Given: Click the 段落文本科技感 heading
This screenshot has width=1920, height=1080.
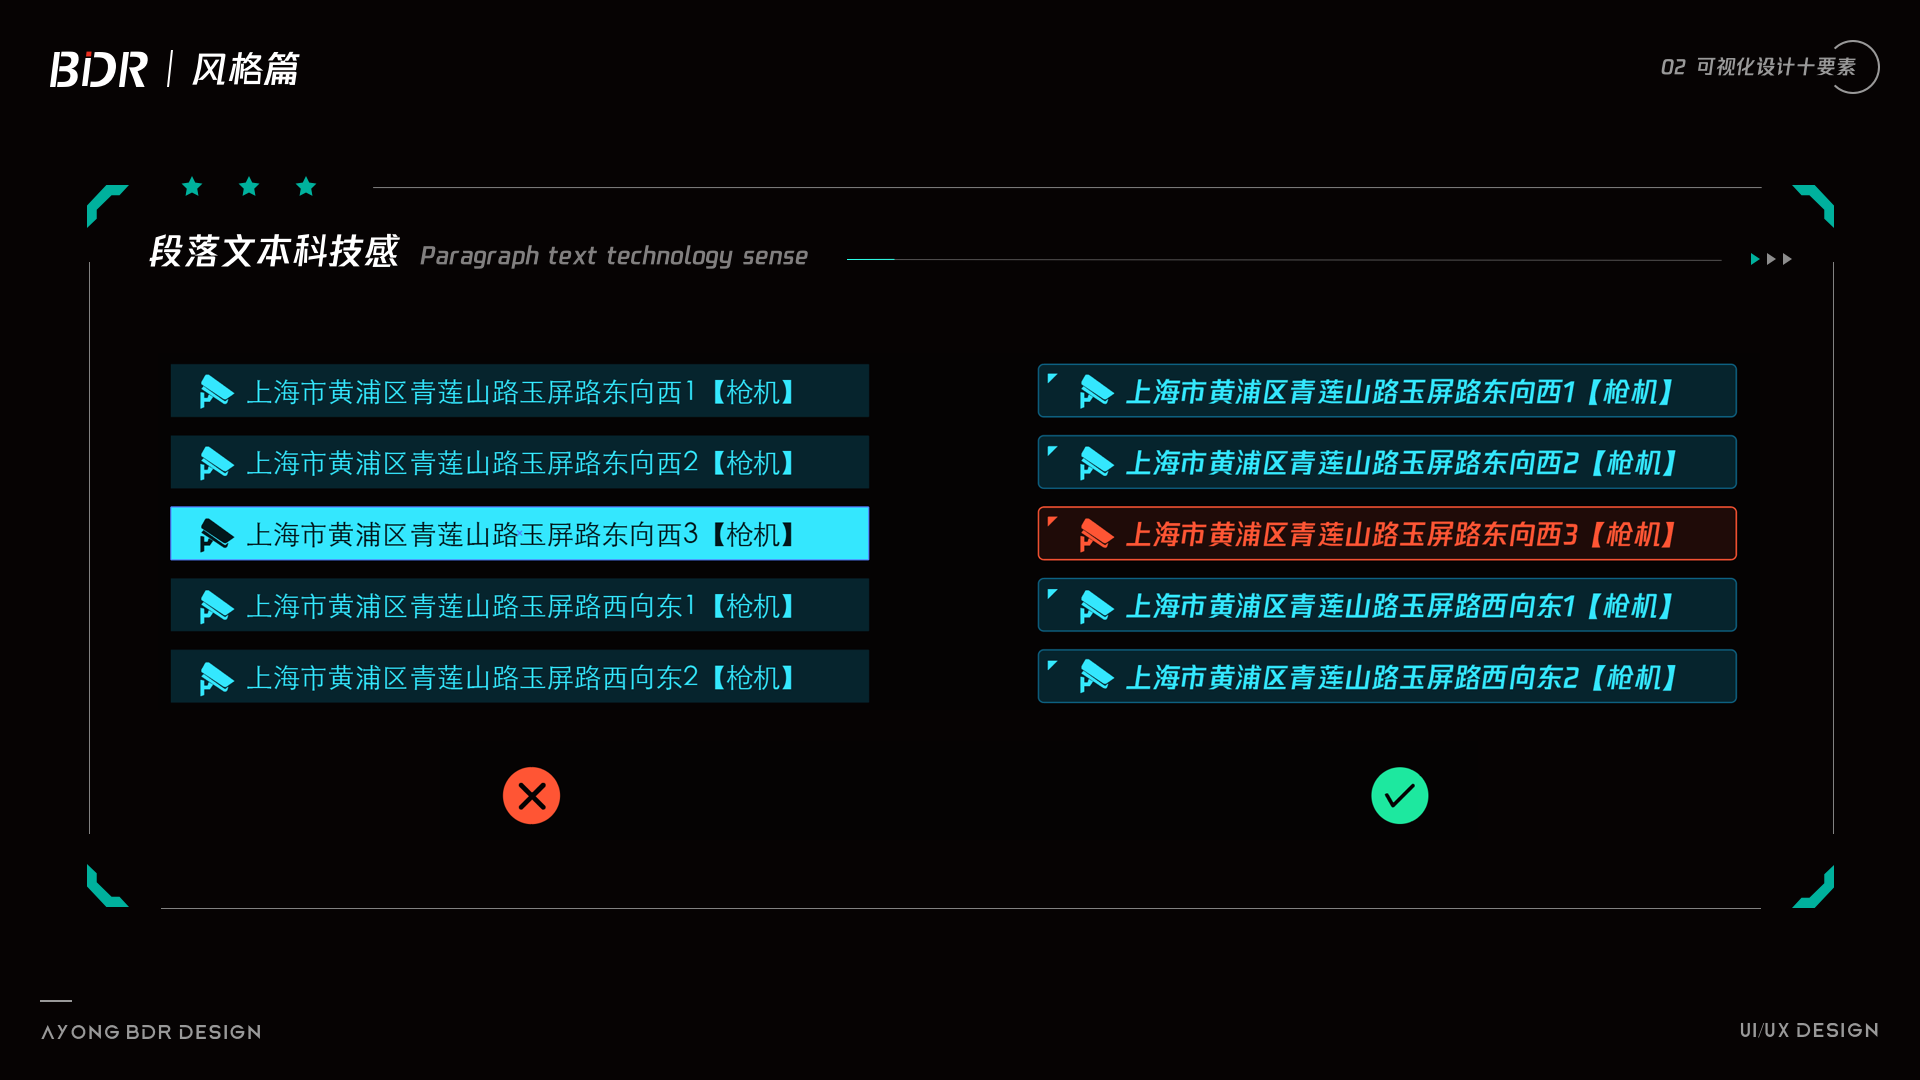Looking at the screenshot, I should 274,252.
